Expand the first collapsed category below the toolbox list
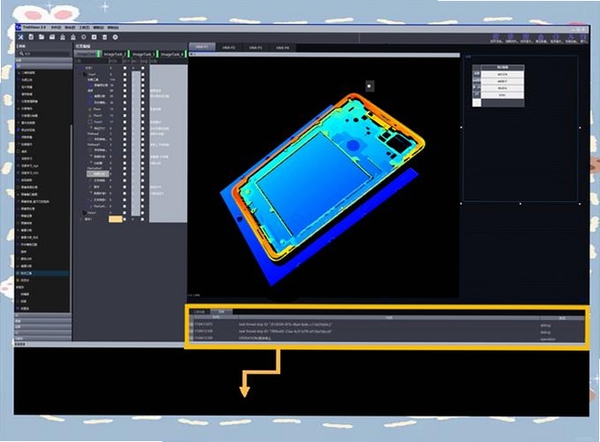Viewport: 600px width, 442px height. click(x=43, y=315)
